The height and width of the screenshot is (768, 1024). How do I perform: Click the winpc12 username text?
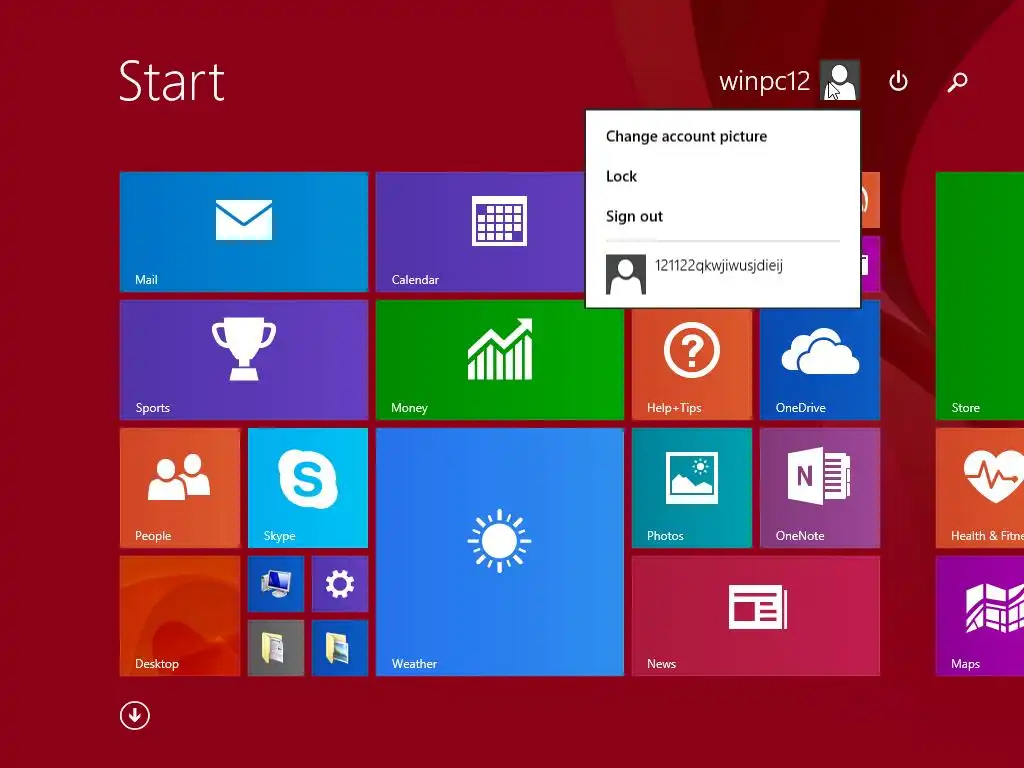(x=764, y=82)
